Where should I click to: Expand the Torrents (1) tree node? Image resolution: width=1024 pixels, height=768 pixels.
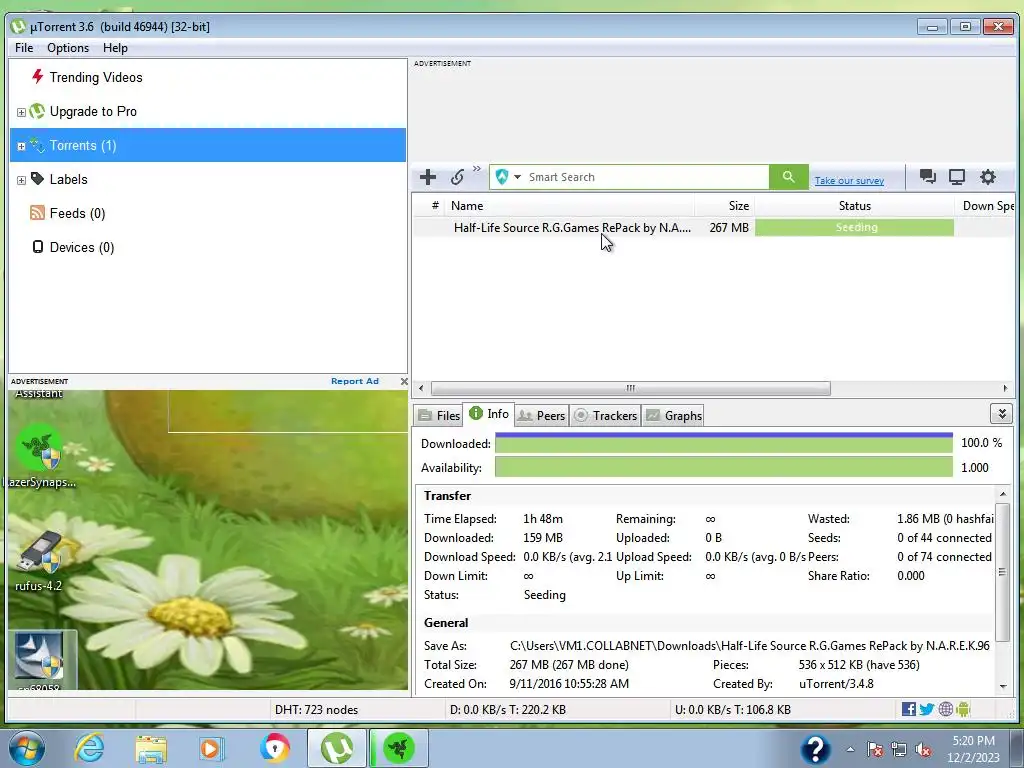21,146
